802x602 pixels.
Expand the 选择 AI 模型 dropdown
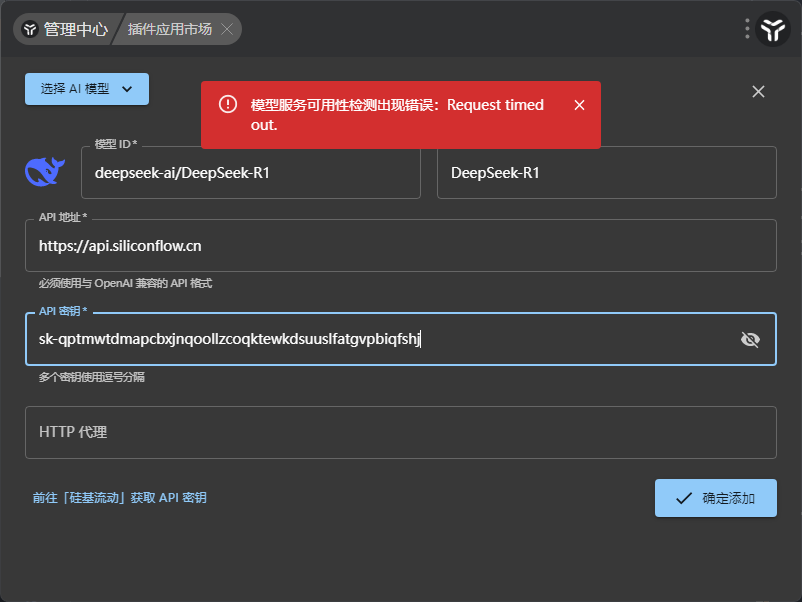pyautogui.click(x=87, y=89)
